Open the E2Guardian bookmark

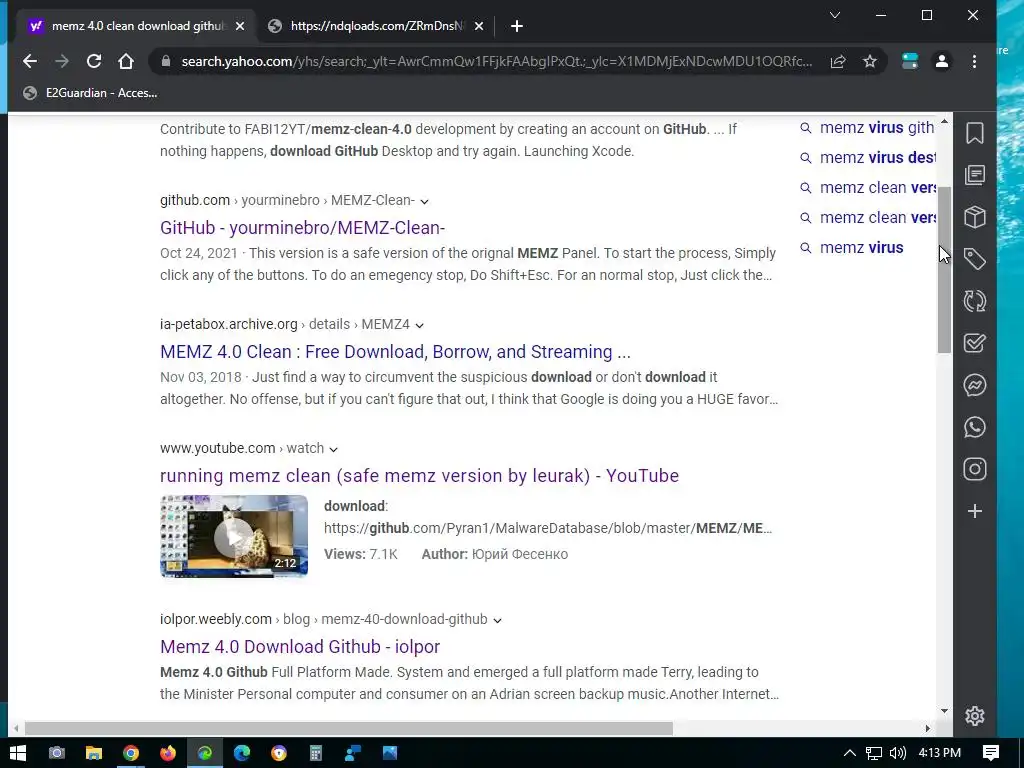[90, 93]
